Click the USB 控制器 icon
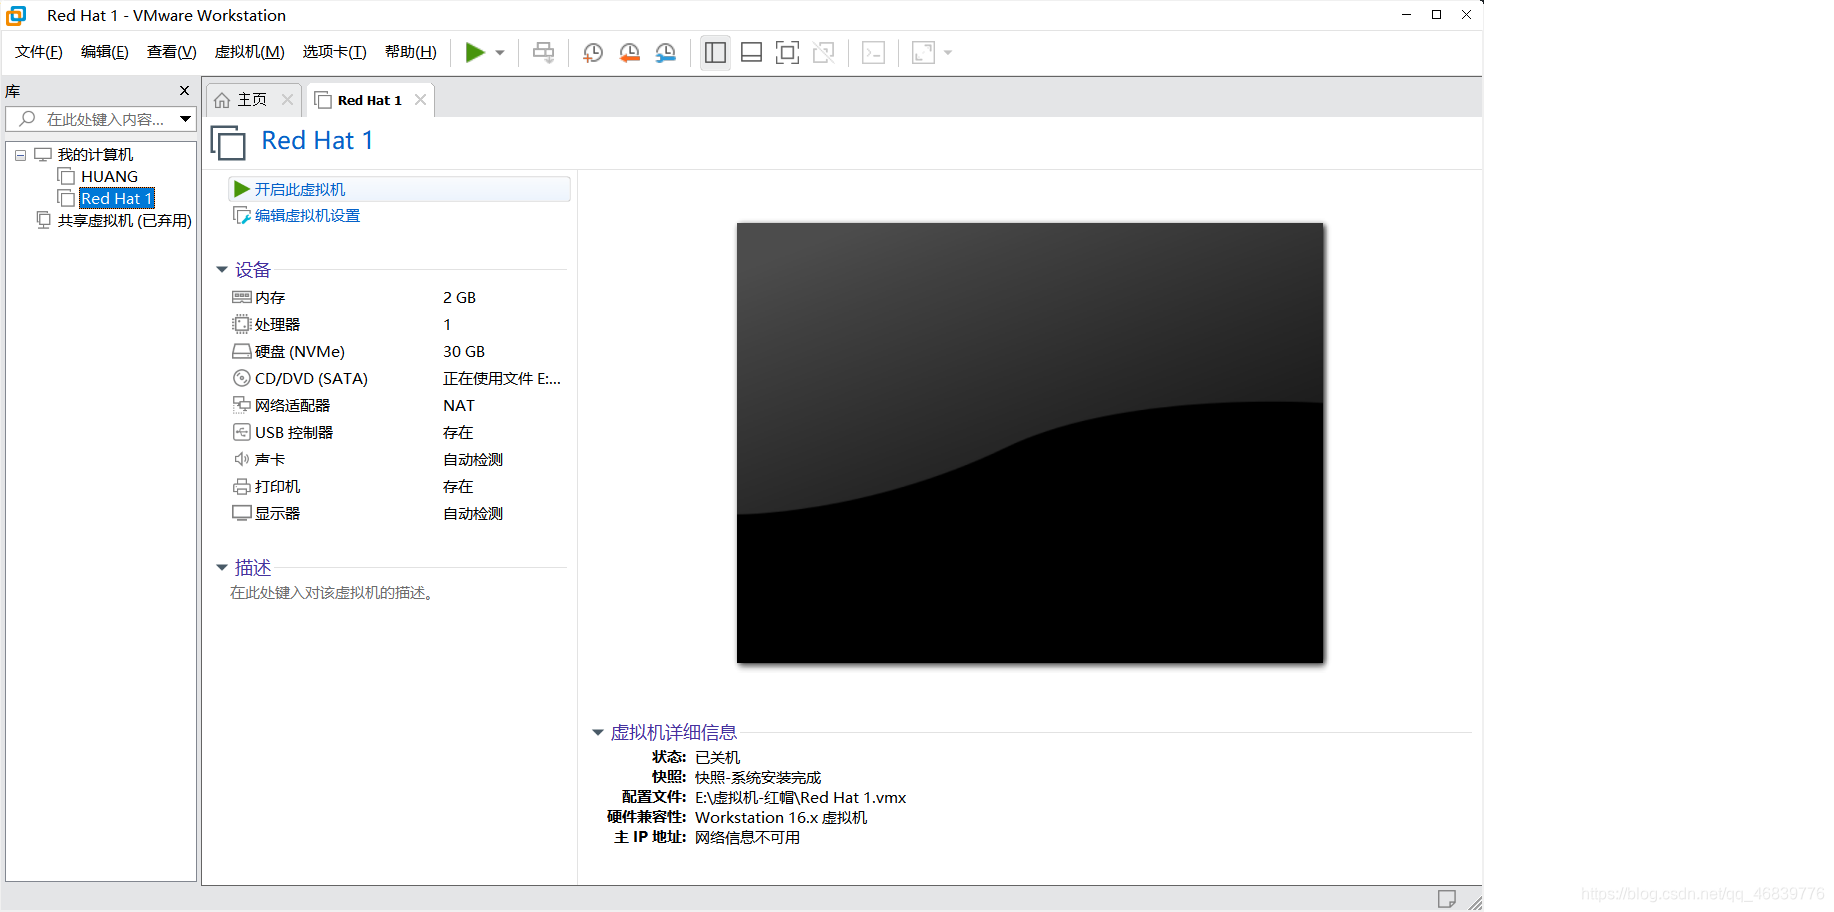This screenshot has height=912, width=1834. coord(242,432)
